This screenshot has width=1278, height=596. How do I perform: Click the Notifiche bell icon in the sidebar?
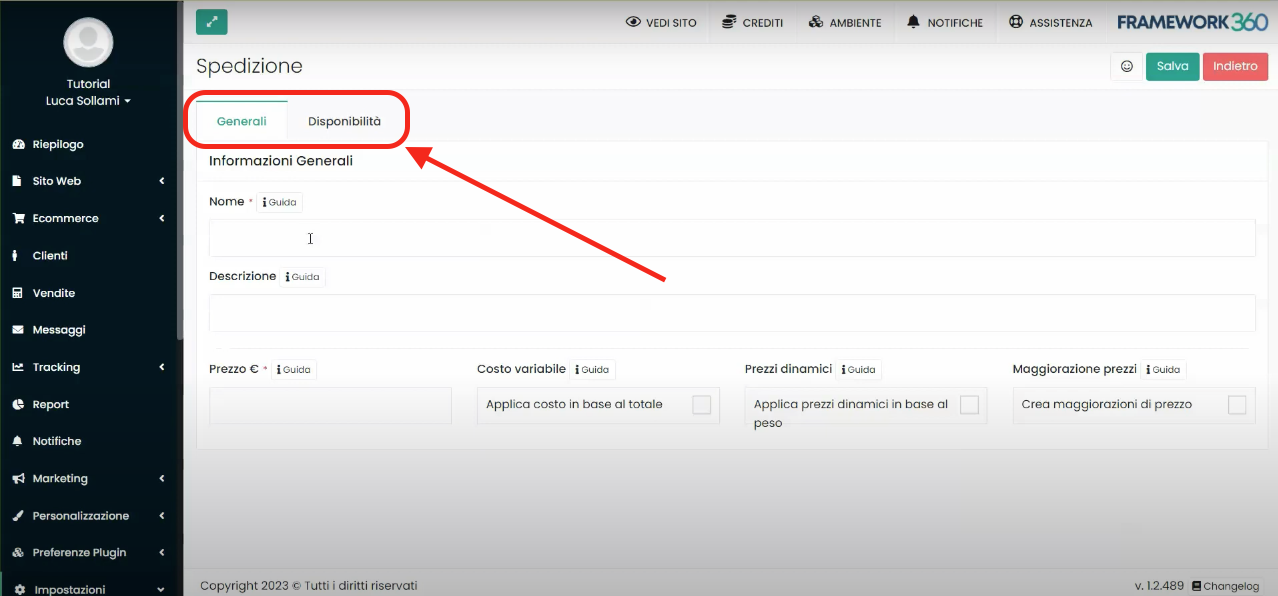click(x=18, y=441)
